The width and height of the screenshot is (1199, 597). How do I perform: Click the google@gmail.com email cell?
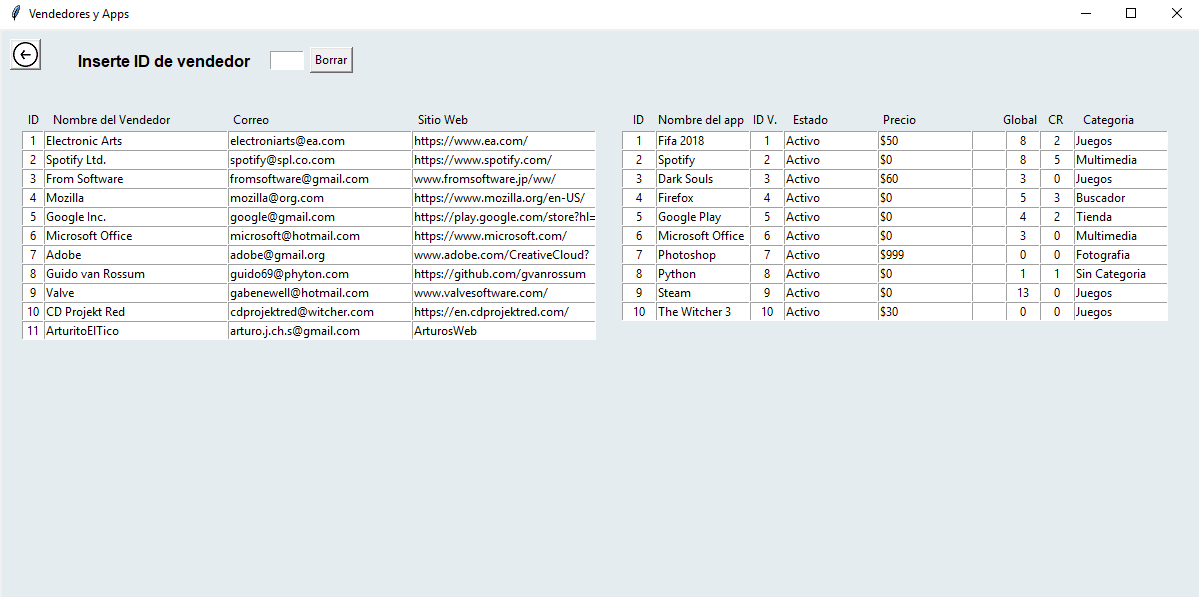pyautogui.click(x=320, y=217)
